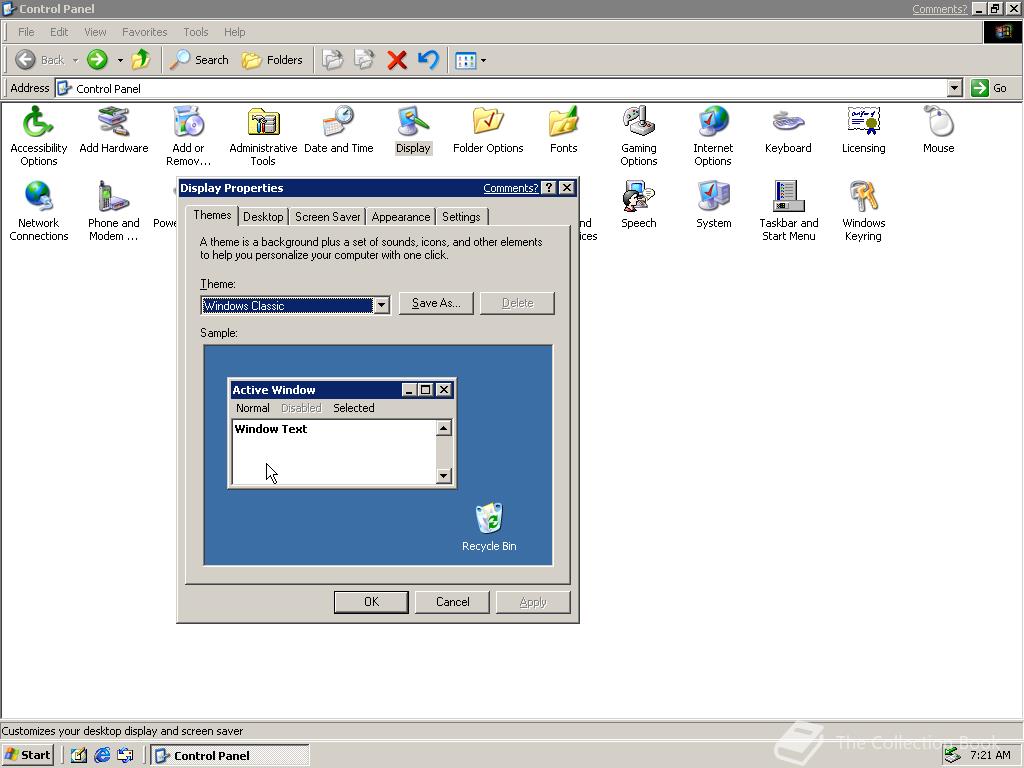Screen dimensions: 1024x768
Task: Open the Help menu
Action: tap(234, 32)
